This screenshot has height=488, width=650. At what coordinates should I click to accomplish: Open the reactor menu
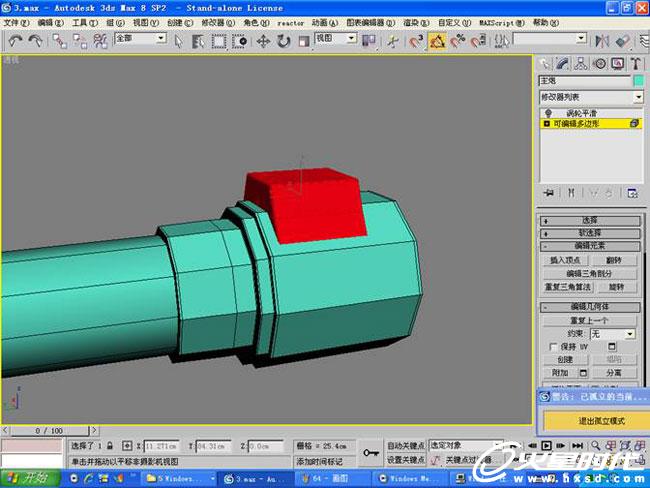point(291,23)
